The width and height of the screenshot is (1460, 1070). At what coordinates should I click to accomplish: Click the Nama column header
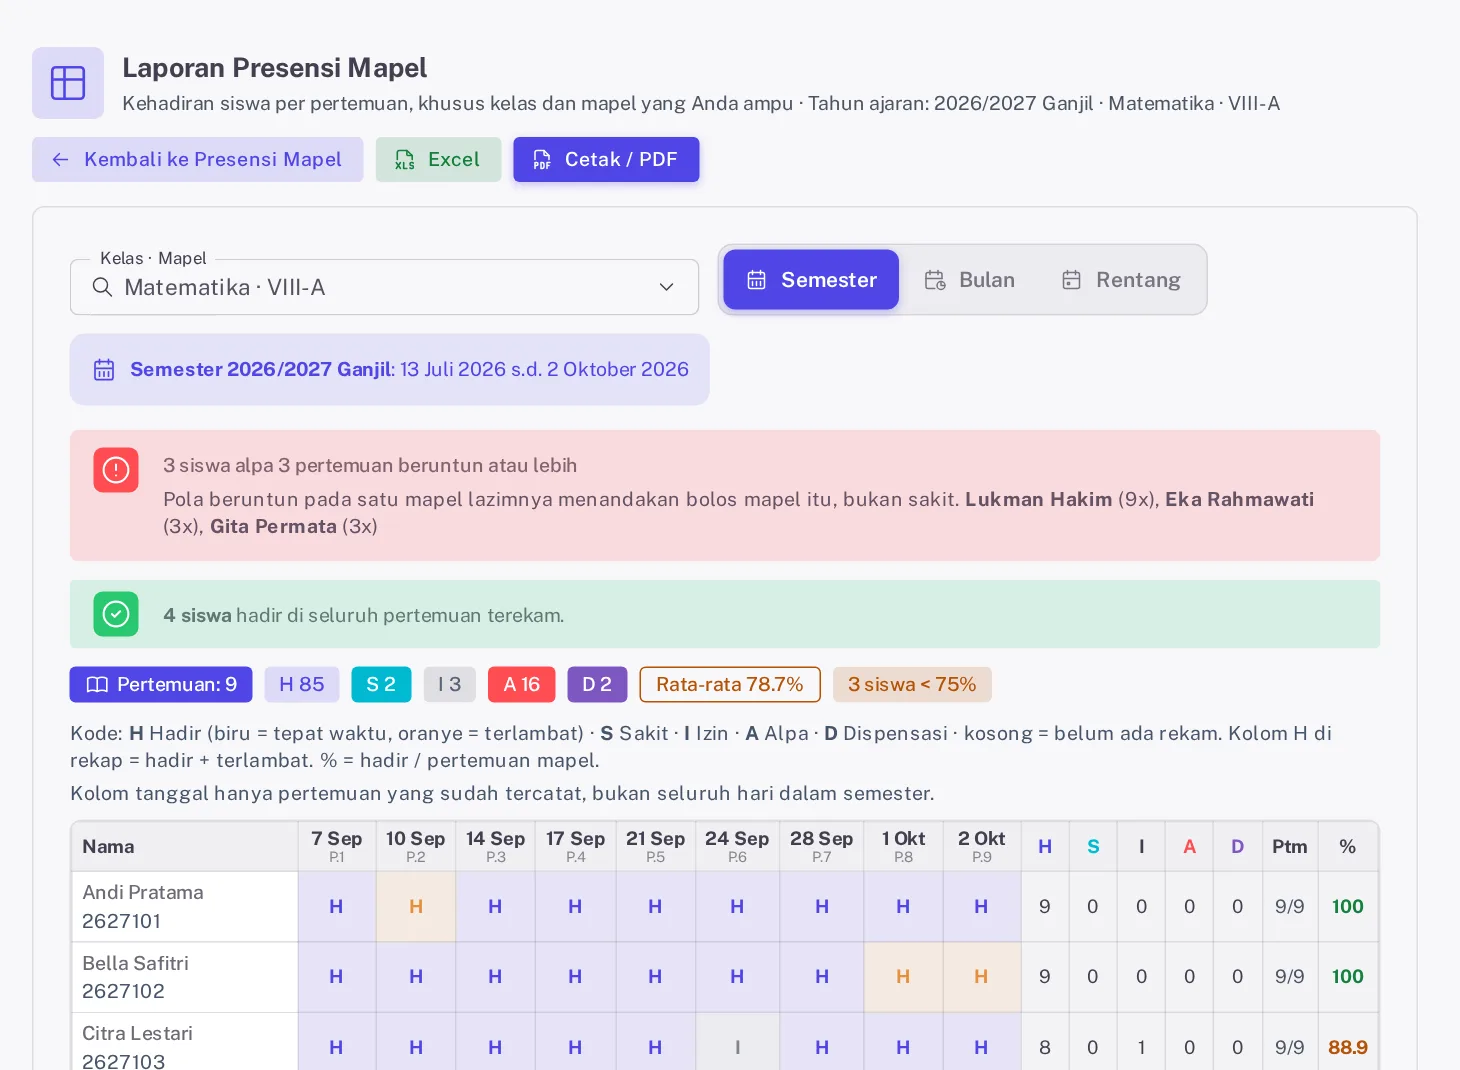[185, 847]
